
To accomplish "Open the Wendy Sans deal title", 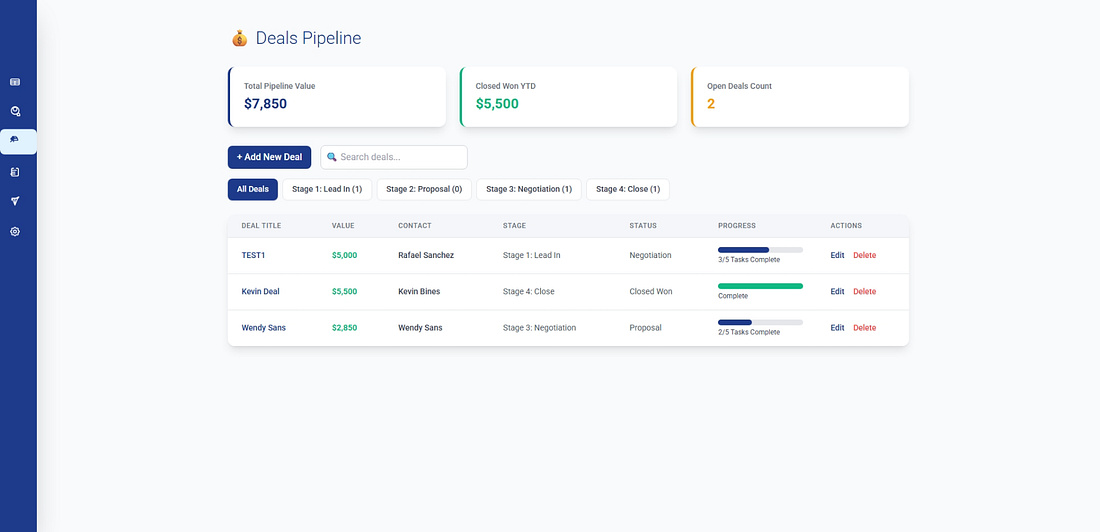I will [264, 328].
